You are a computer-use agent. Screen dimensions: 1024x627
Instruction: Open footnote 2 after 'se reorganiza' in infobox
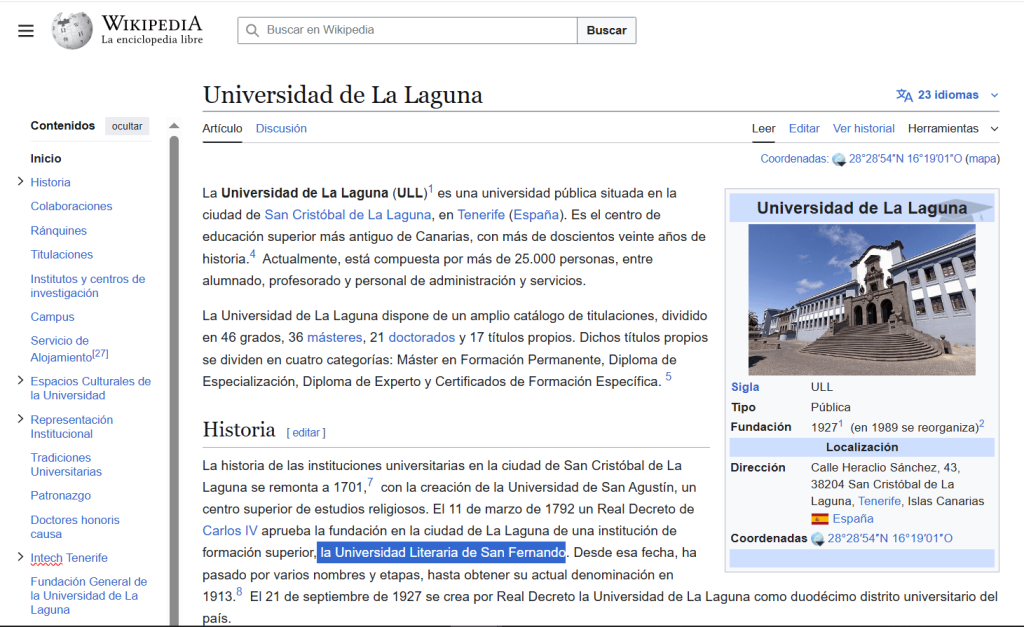coord(982,423)
